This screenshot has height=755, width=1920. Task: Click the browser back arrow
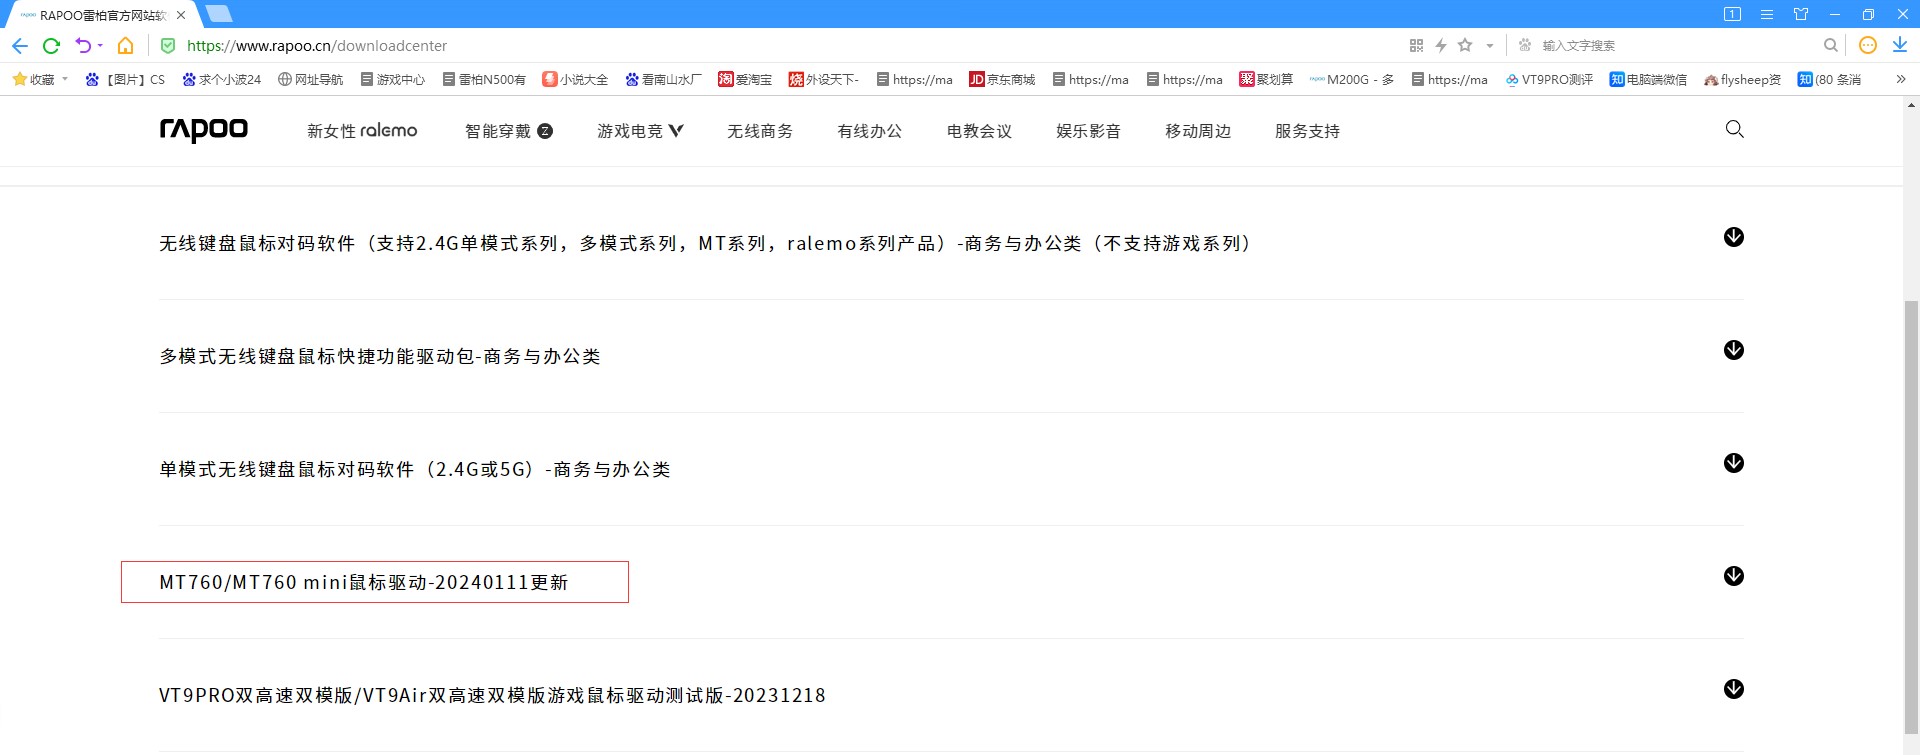coord(20,46)
